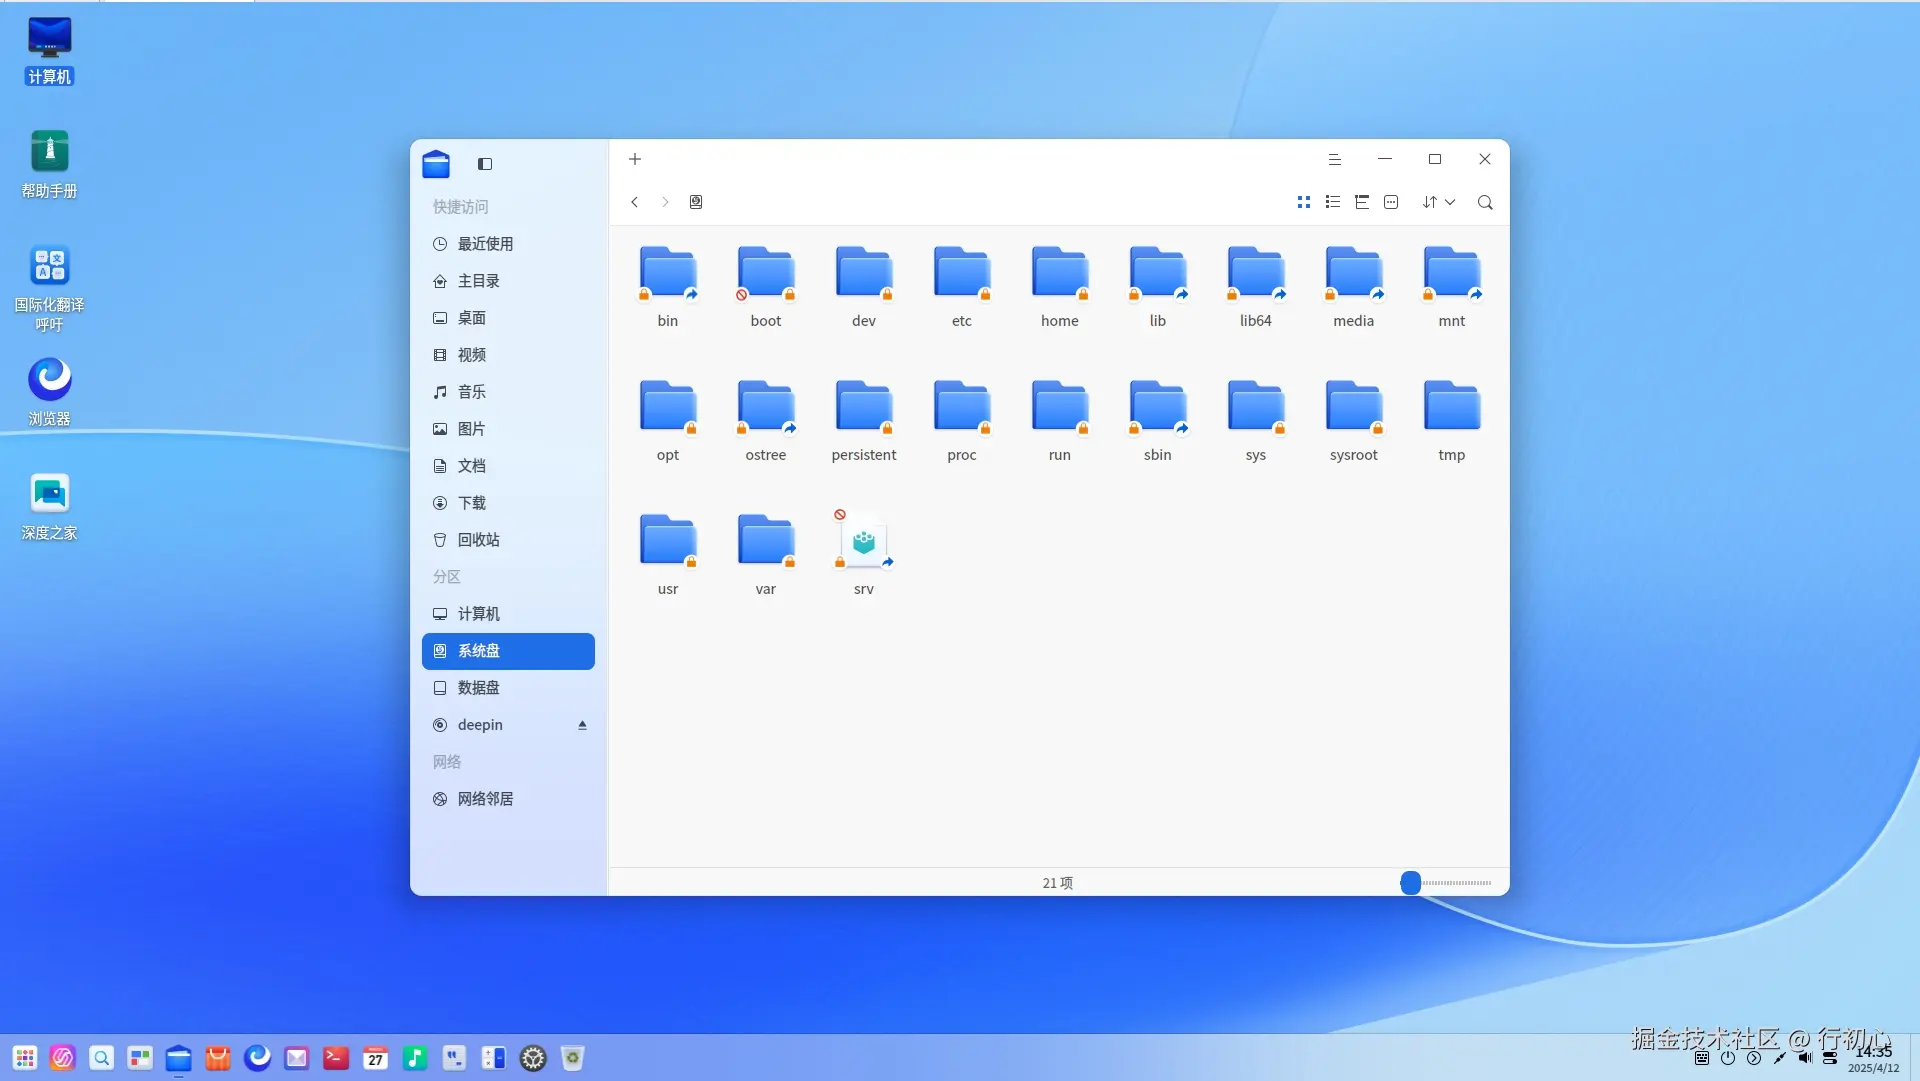Switch to list view mode
This screenshot has width=1920, height=1081.
click(x=1332, y=202)
